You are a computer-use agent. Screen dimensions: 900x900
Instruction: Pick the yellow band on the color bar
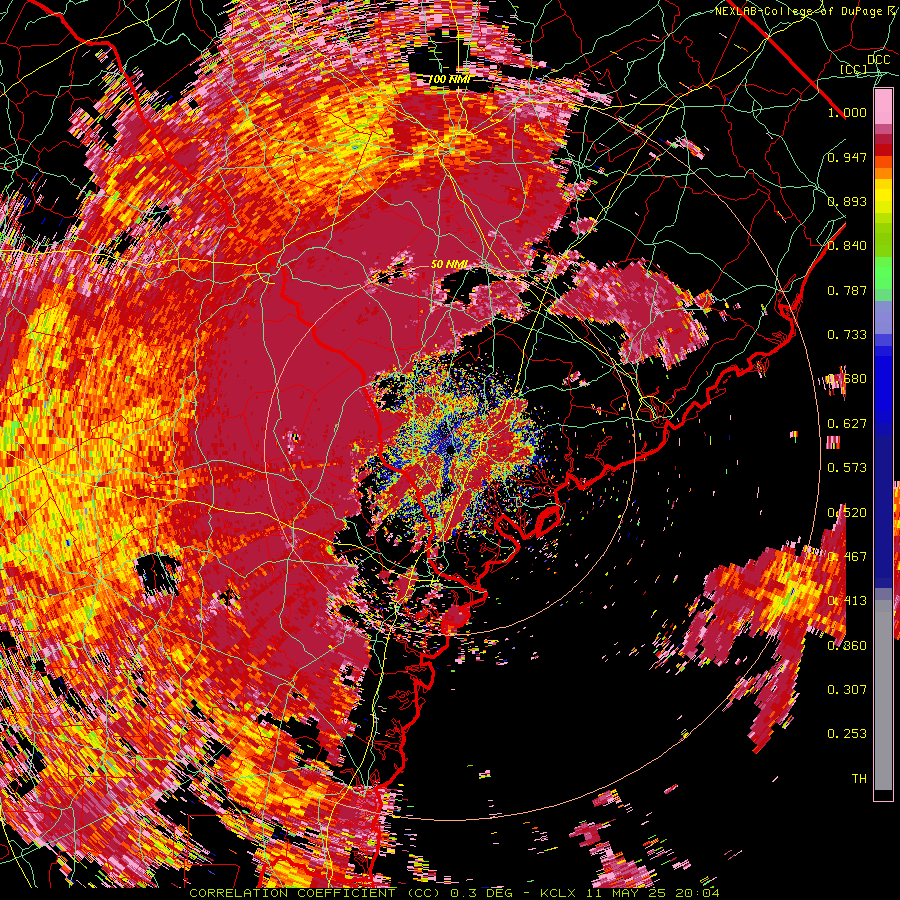(x=883, y=197)
